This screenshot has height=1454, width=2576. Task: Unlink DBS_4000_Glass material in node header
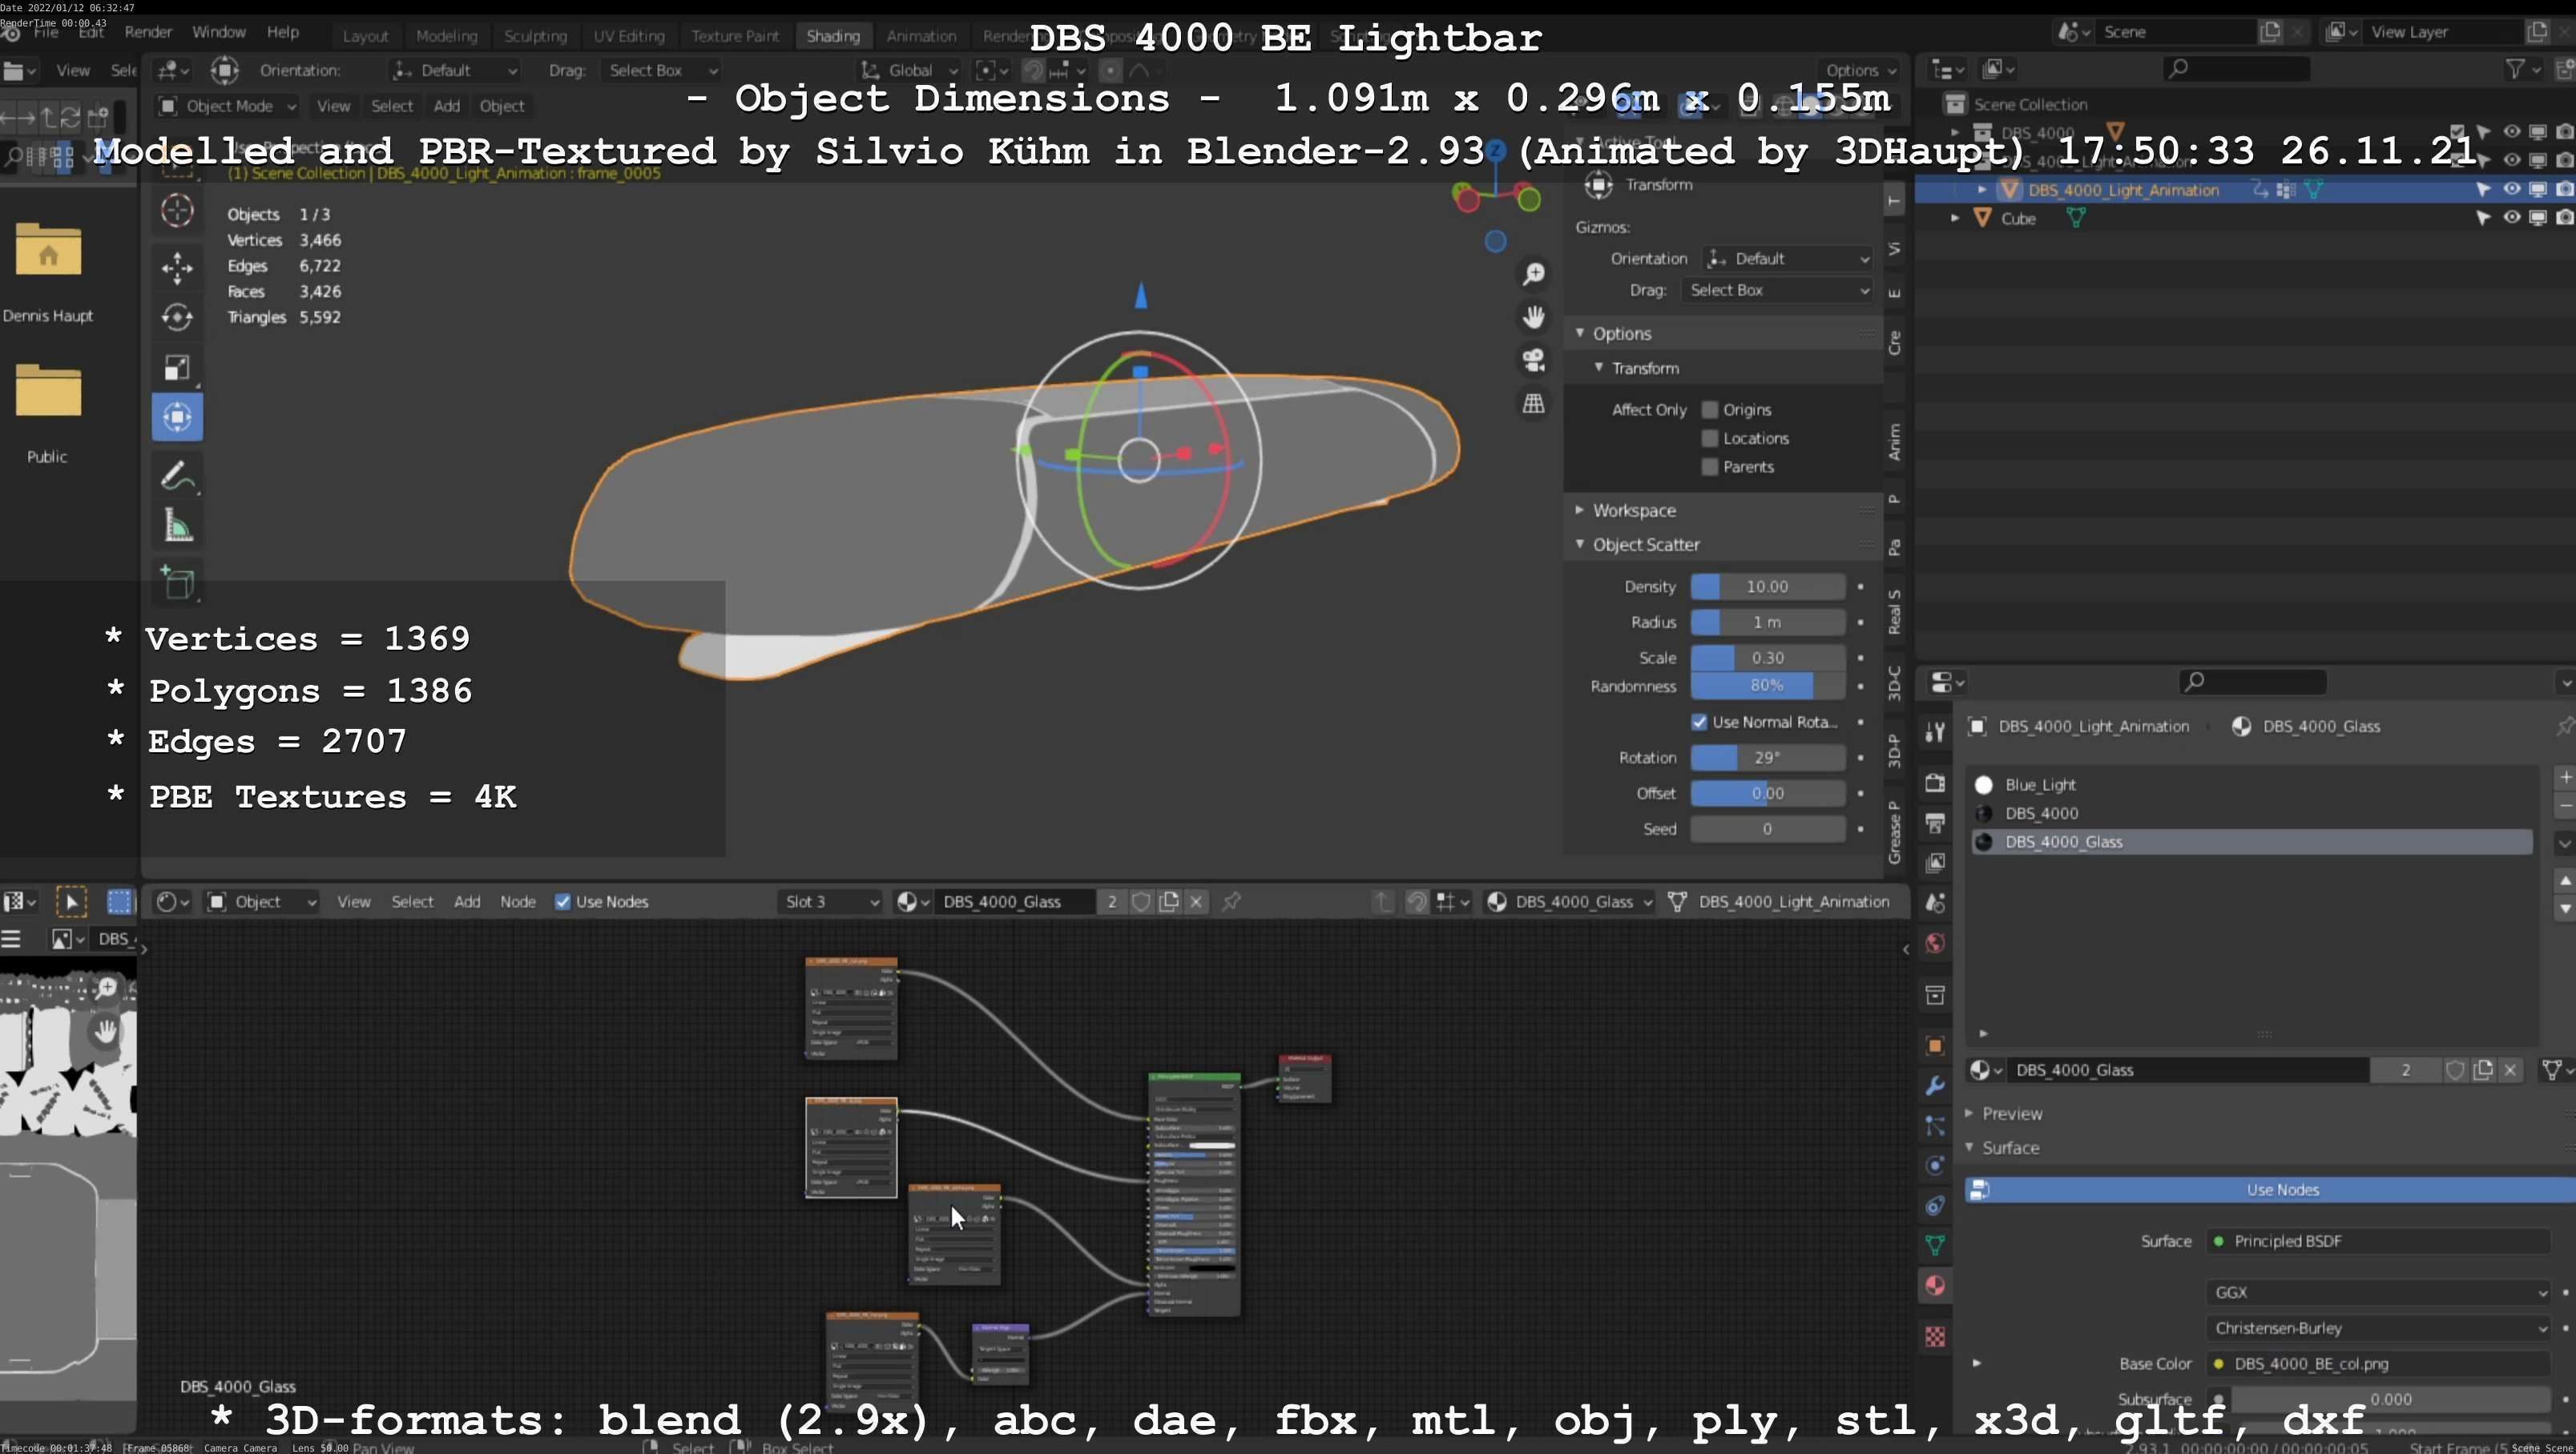[x=1196, y=901]
